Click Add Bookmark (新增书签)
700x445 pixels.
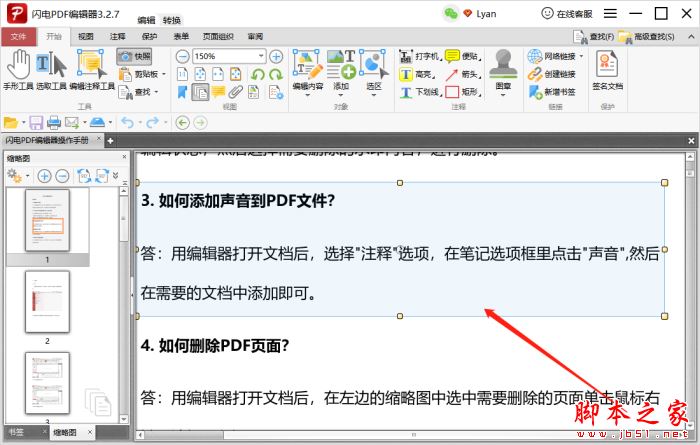(x=552, y=92)
